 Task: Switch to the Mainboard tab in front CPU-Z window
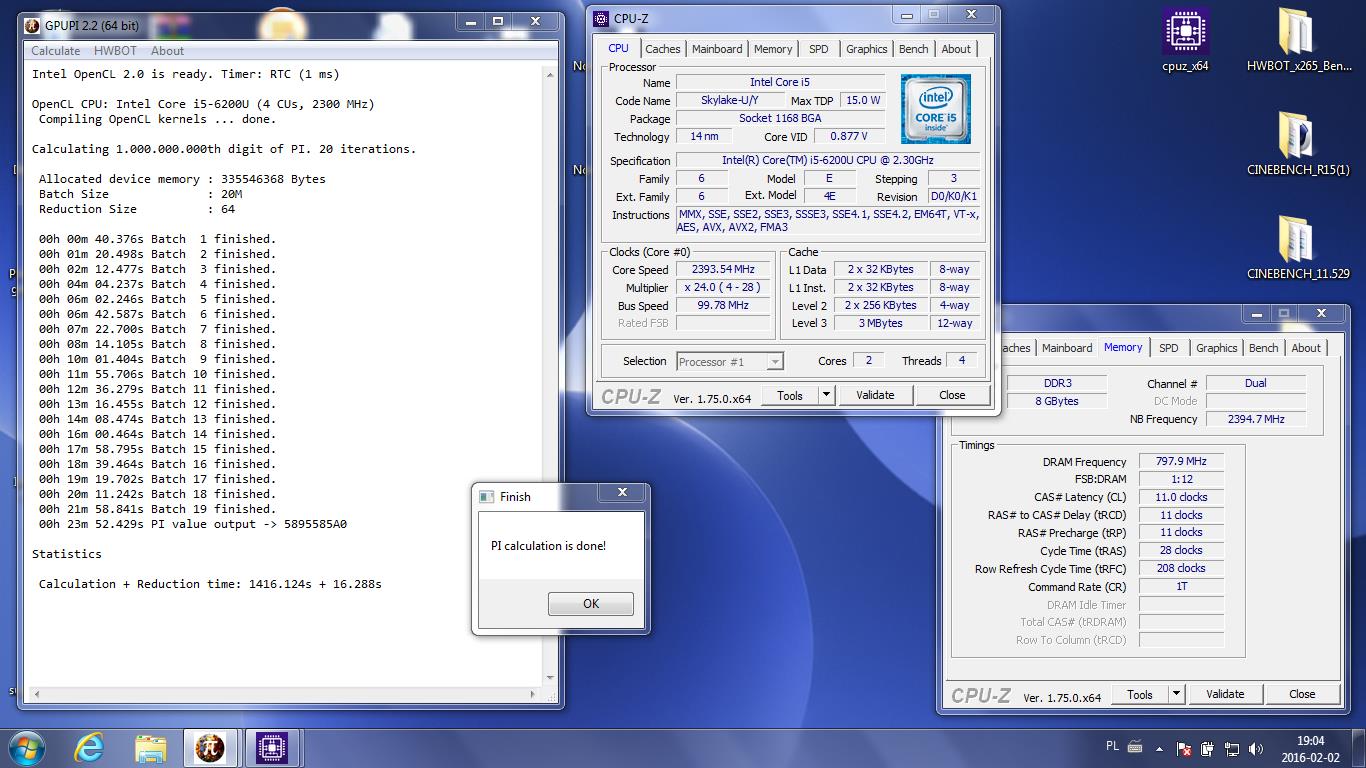[717, 49]
